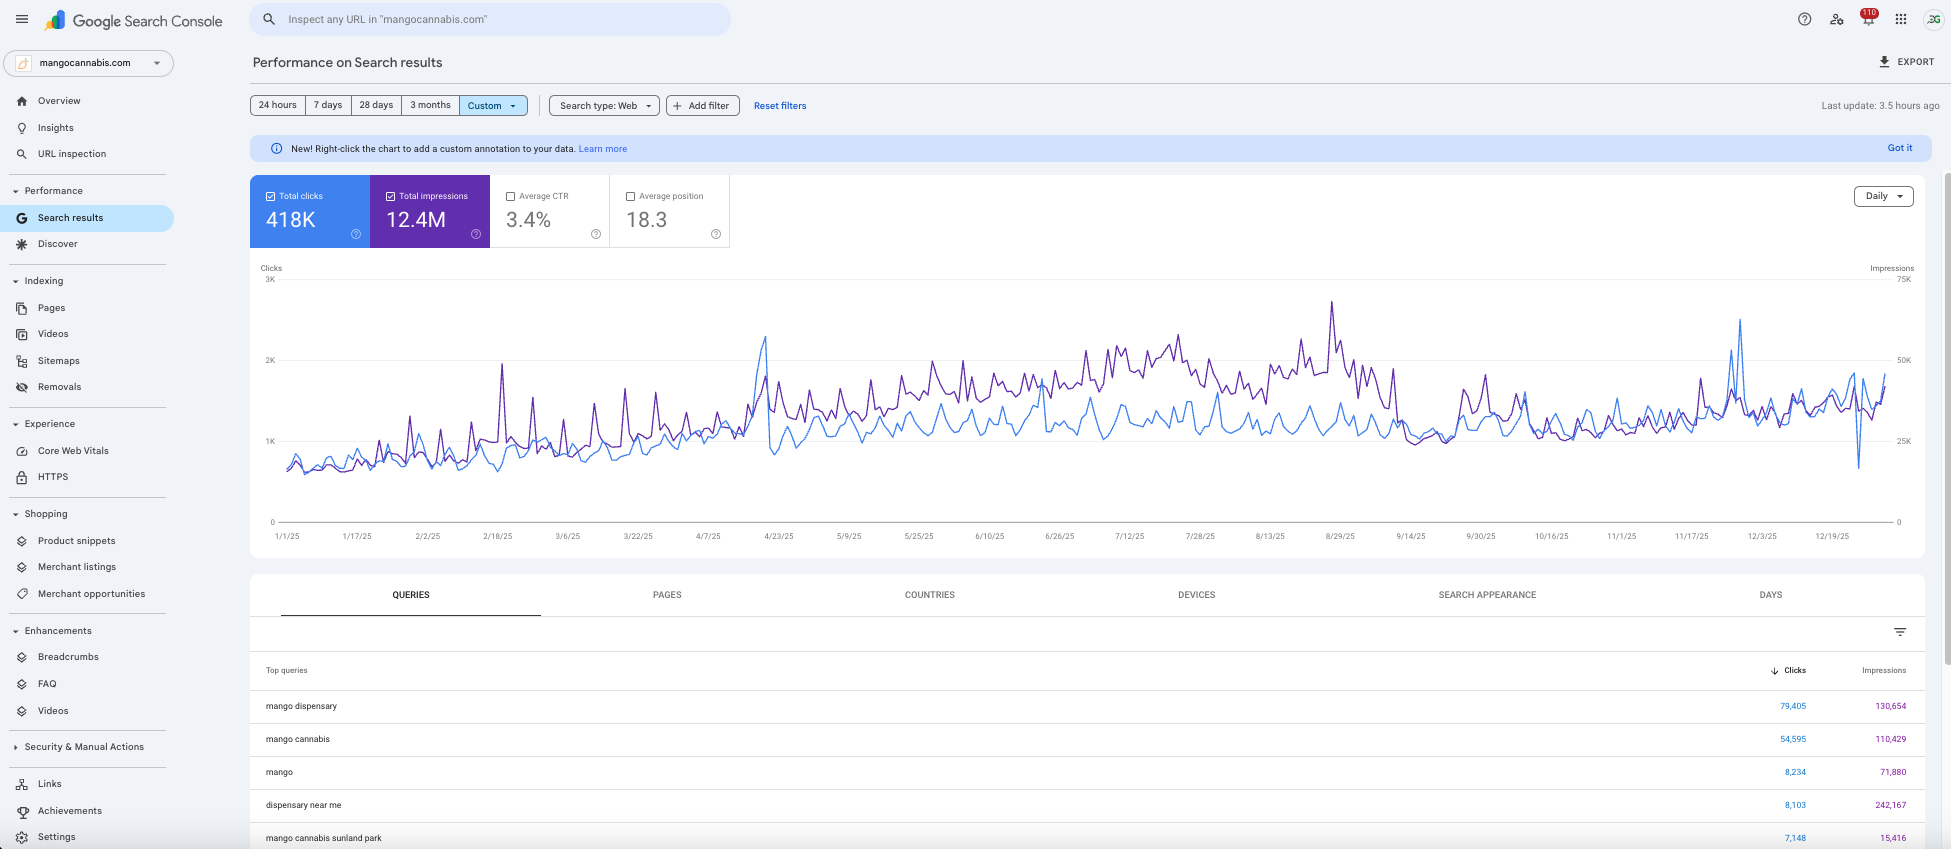Screen dimensions: 1951x849
Task: Click the info icon in annotation banner
Action: pos(277,148)
